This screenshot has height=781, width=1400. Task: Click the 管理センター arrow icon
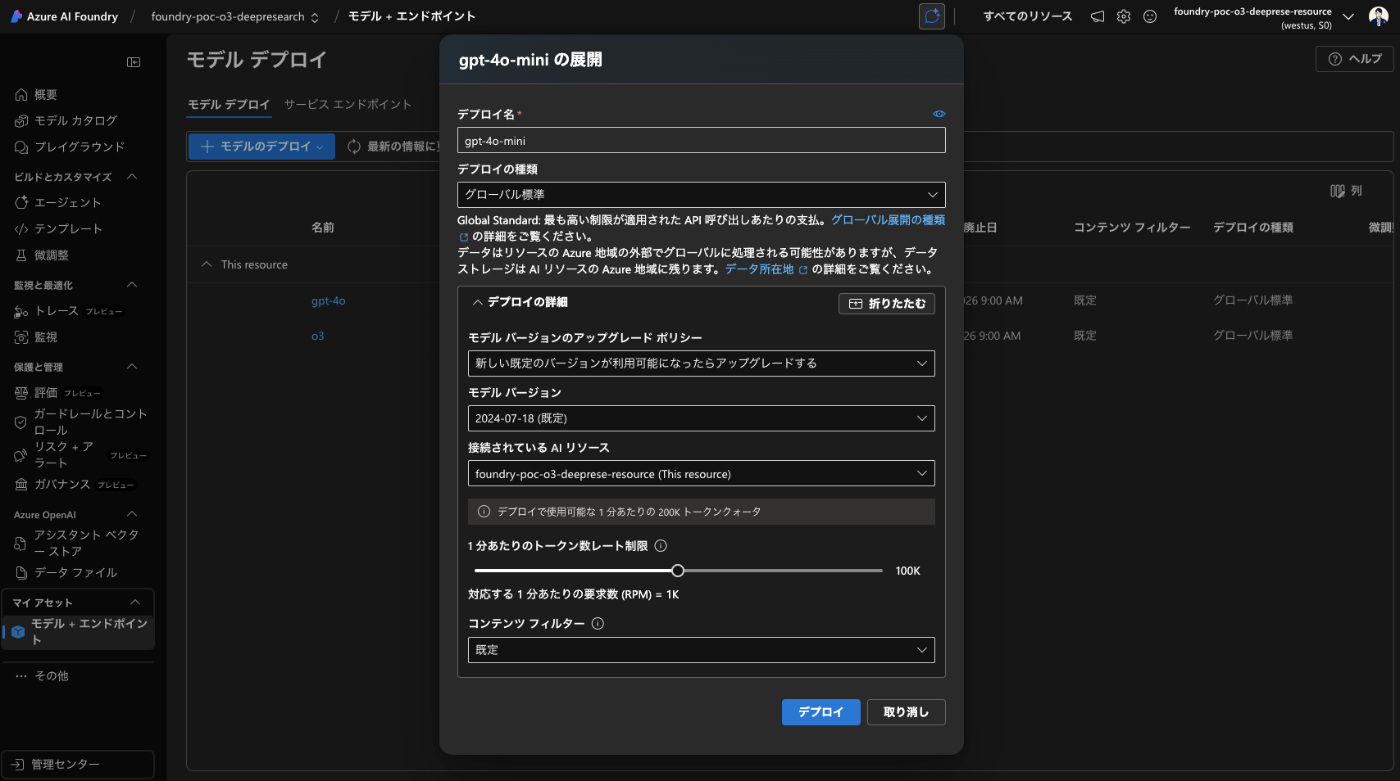(18, 765)
